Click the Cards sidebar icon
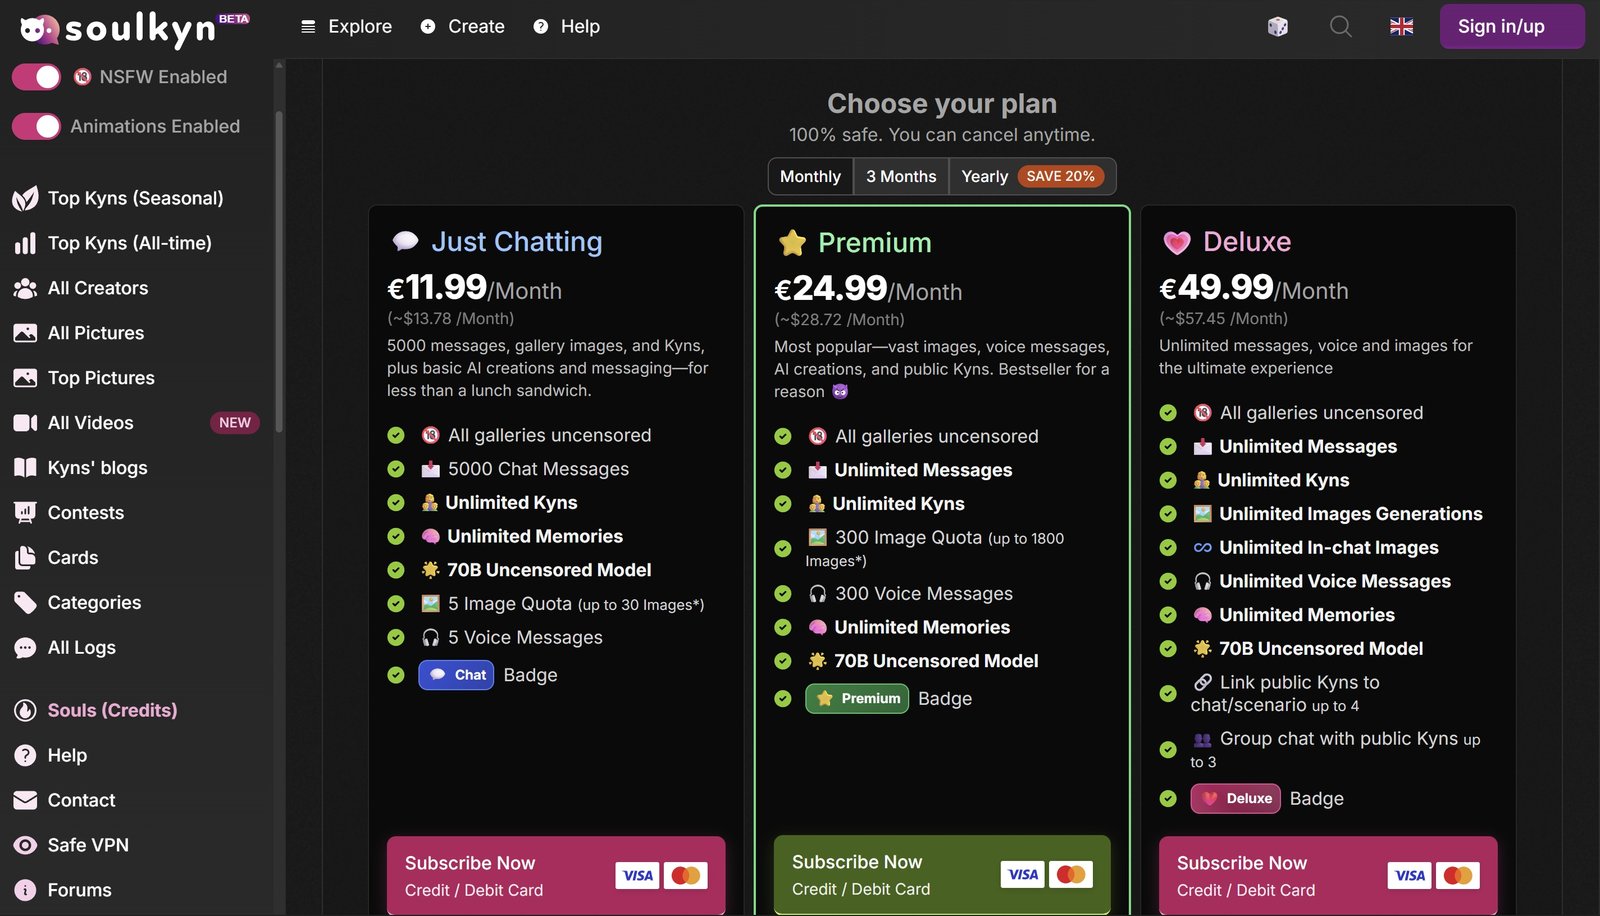This screenshot has height=916, width=1600. 25,558
